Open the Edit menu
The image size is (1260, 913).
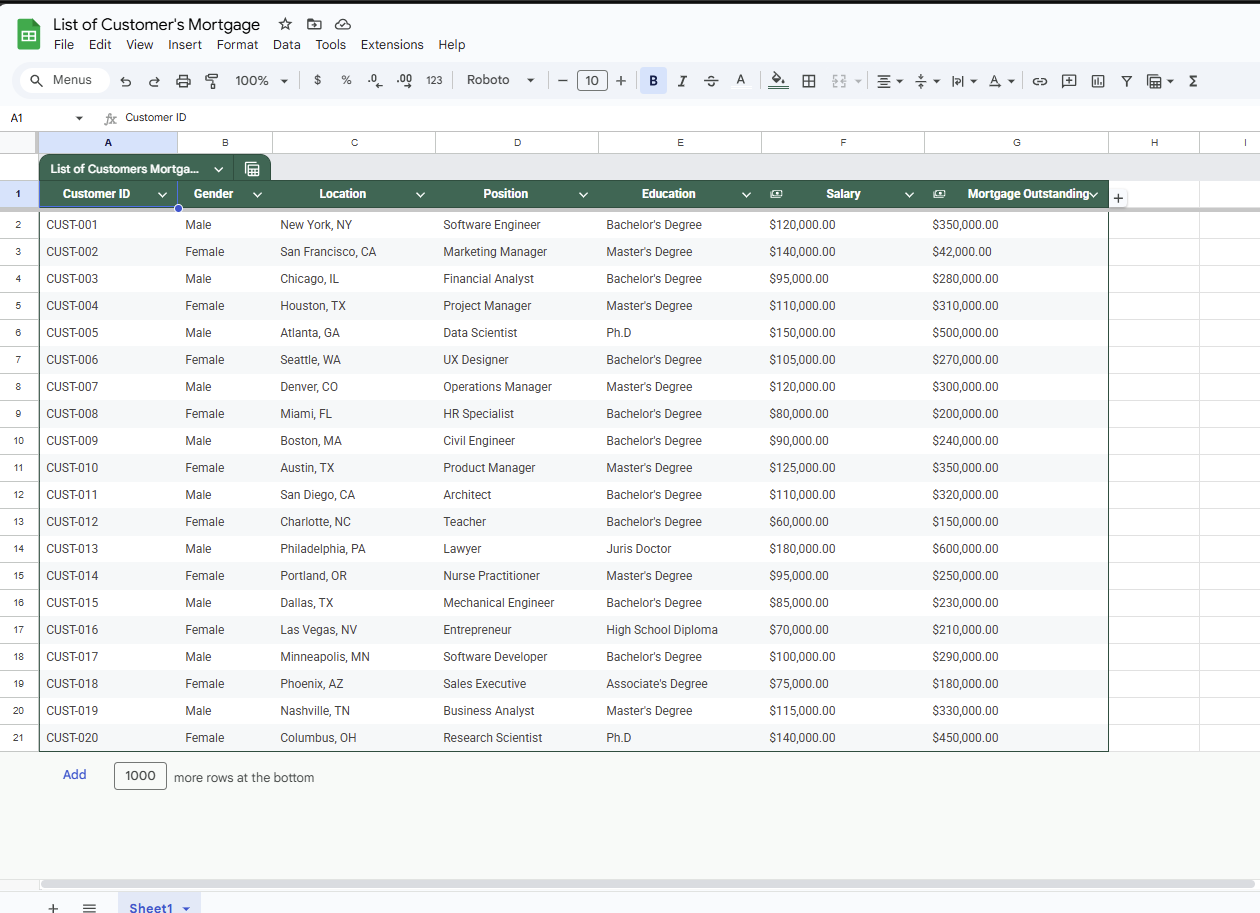100,45
